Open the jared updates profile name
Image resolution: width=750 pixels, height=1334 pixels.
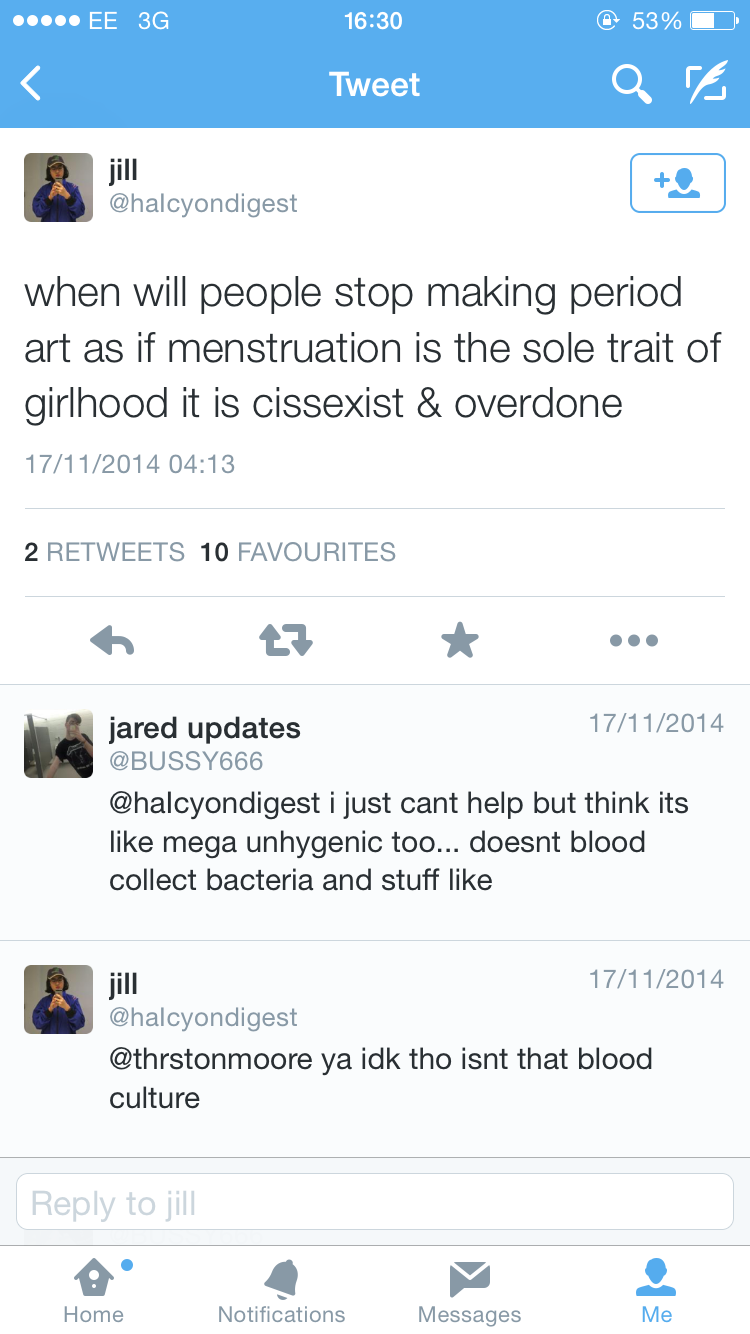click(x=204, y=728)
